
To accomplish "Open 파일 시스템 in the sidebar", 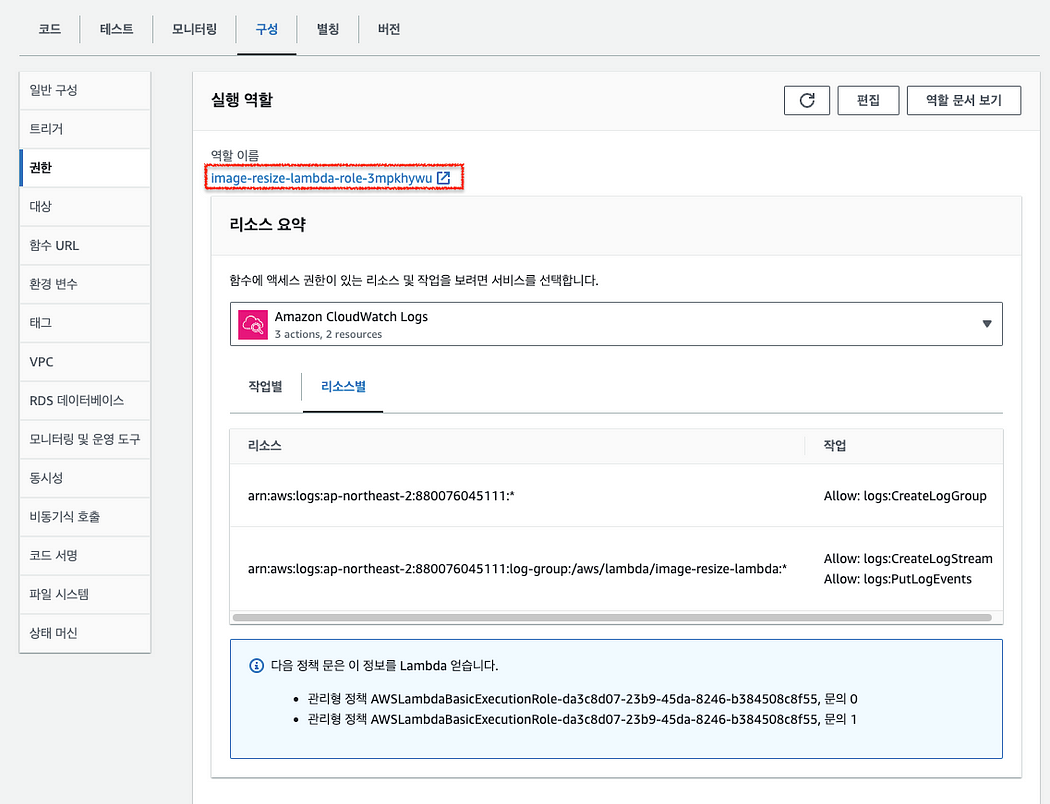I will coord(85,595).
